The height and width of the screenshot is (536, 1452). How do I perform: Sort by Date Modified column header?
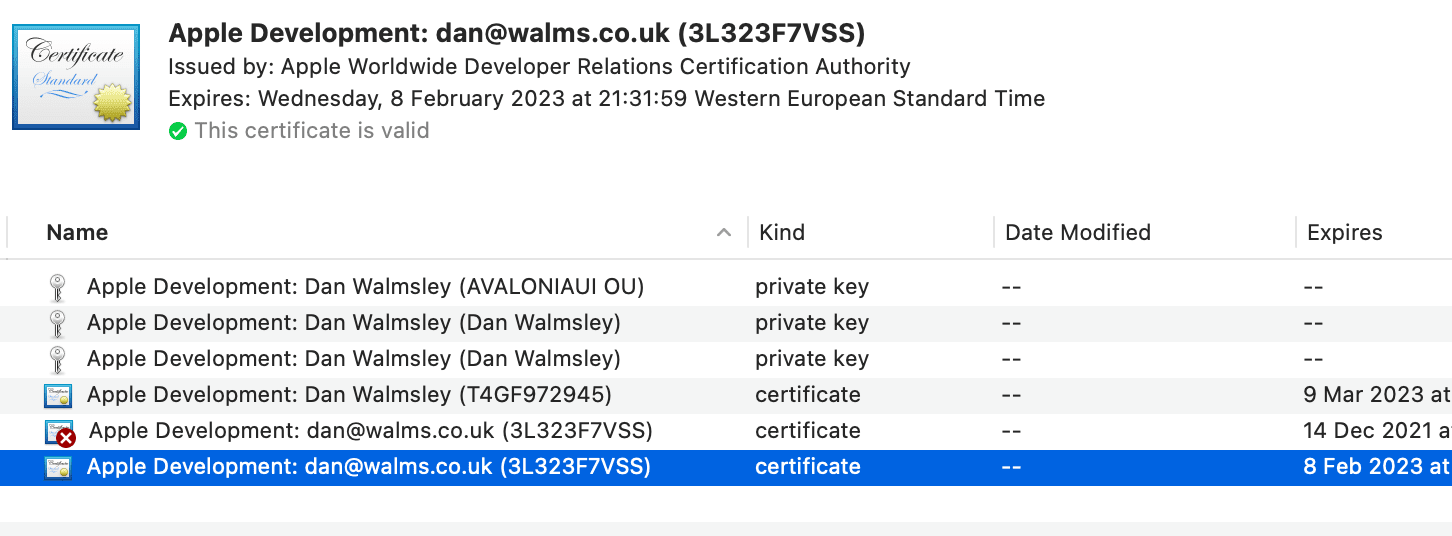click(1078, 233)
